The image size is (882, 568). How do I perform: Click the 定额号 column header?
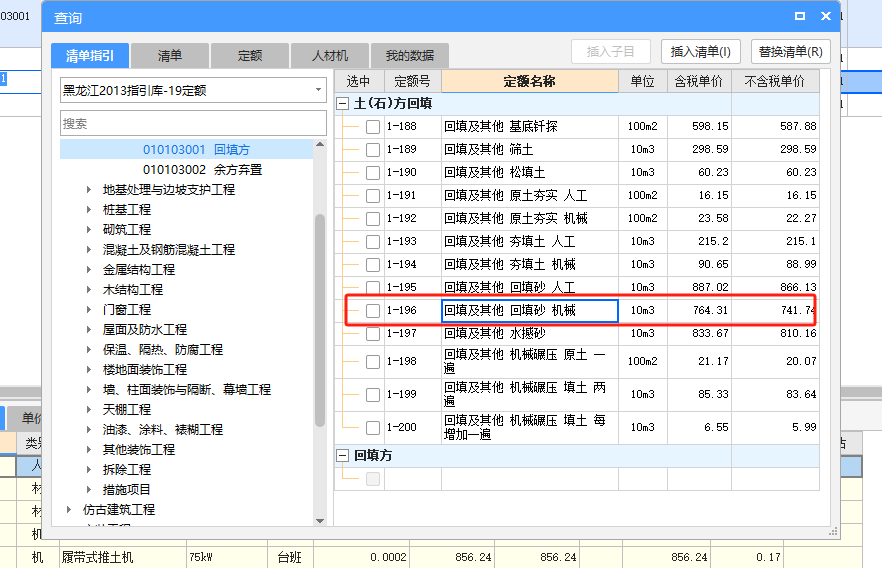[x=413, y=82]
